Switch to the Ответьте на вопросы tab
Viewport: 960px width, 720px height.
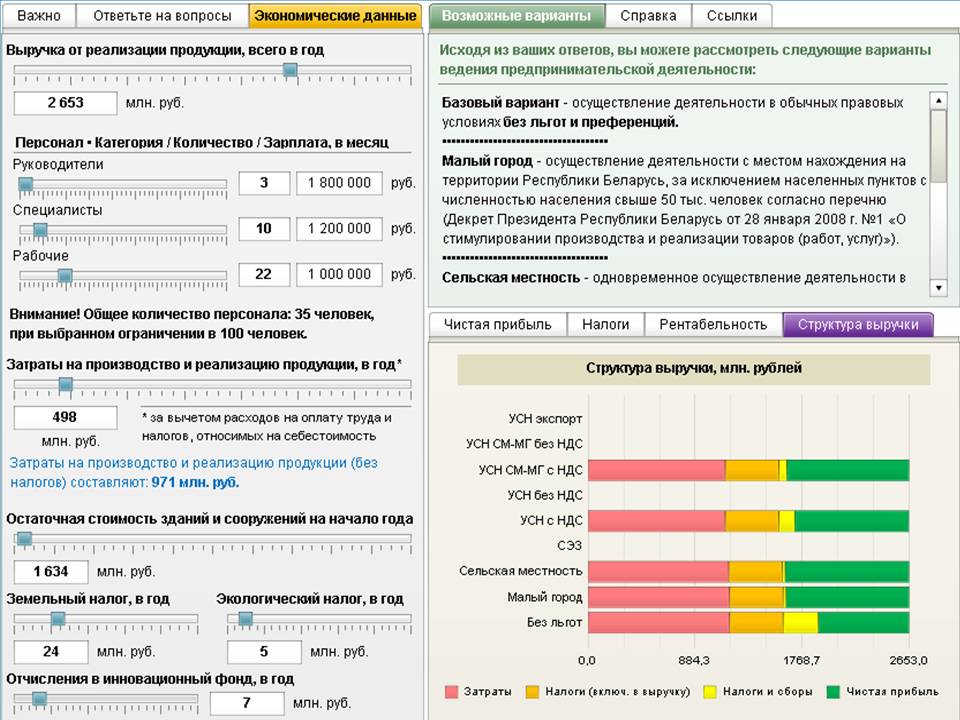pos(162,16)
